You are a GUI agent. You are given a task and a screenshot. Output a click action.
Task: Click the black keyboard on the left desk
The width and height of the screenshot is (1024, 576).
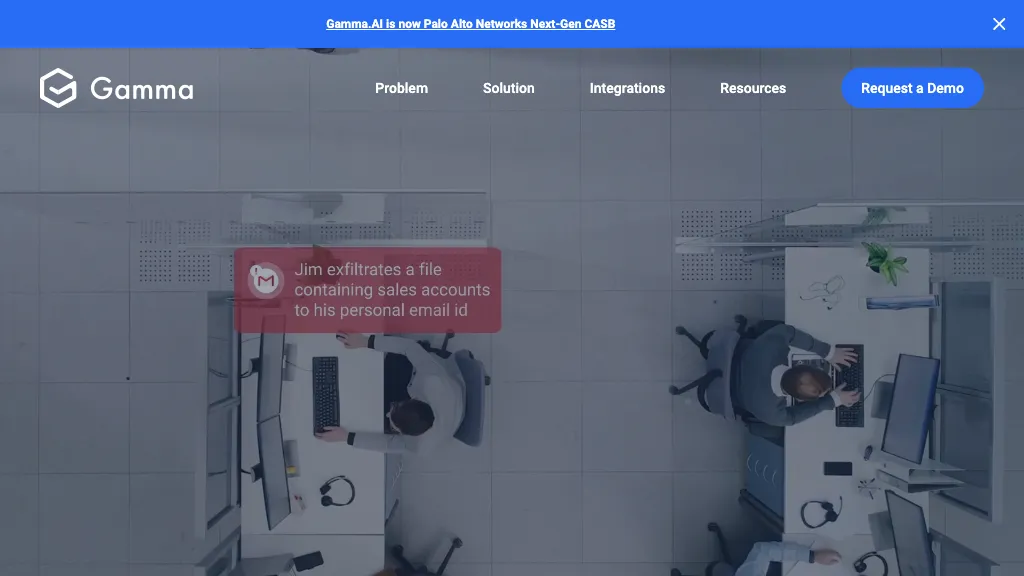click(326, 395)
